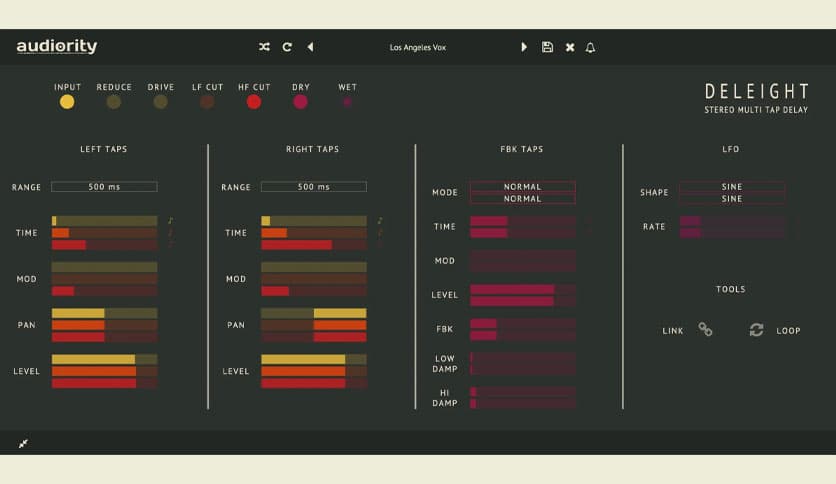Adjust the DRY knob
Screen dimensions: 836x484
tap(300, 101)
